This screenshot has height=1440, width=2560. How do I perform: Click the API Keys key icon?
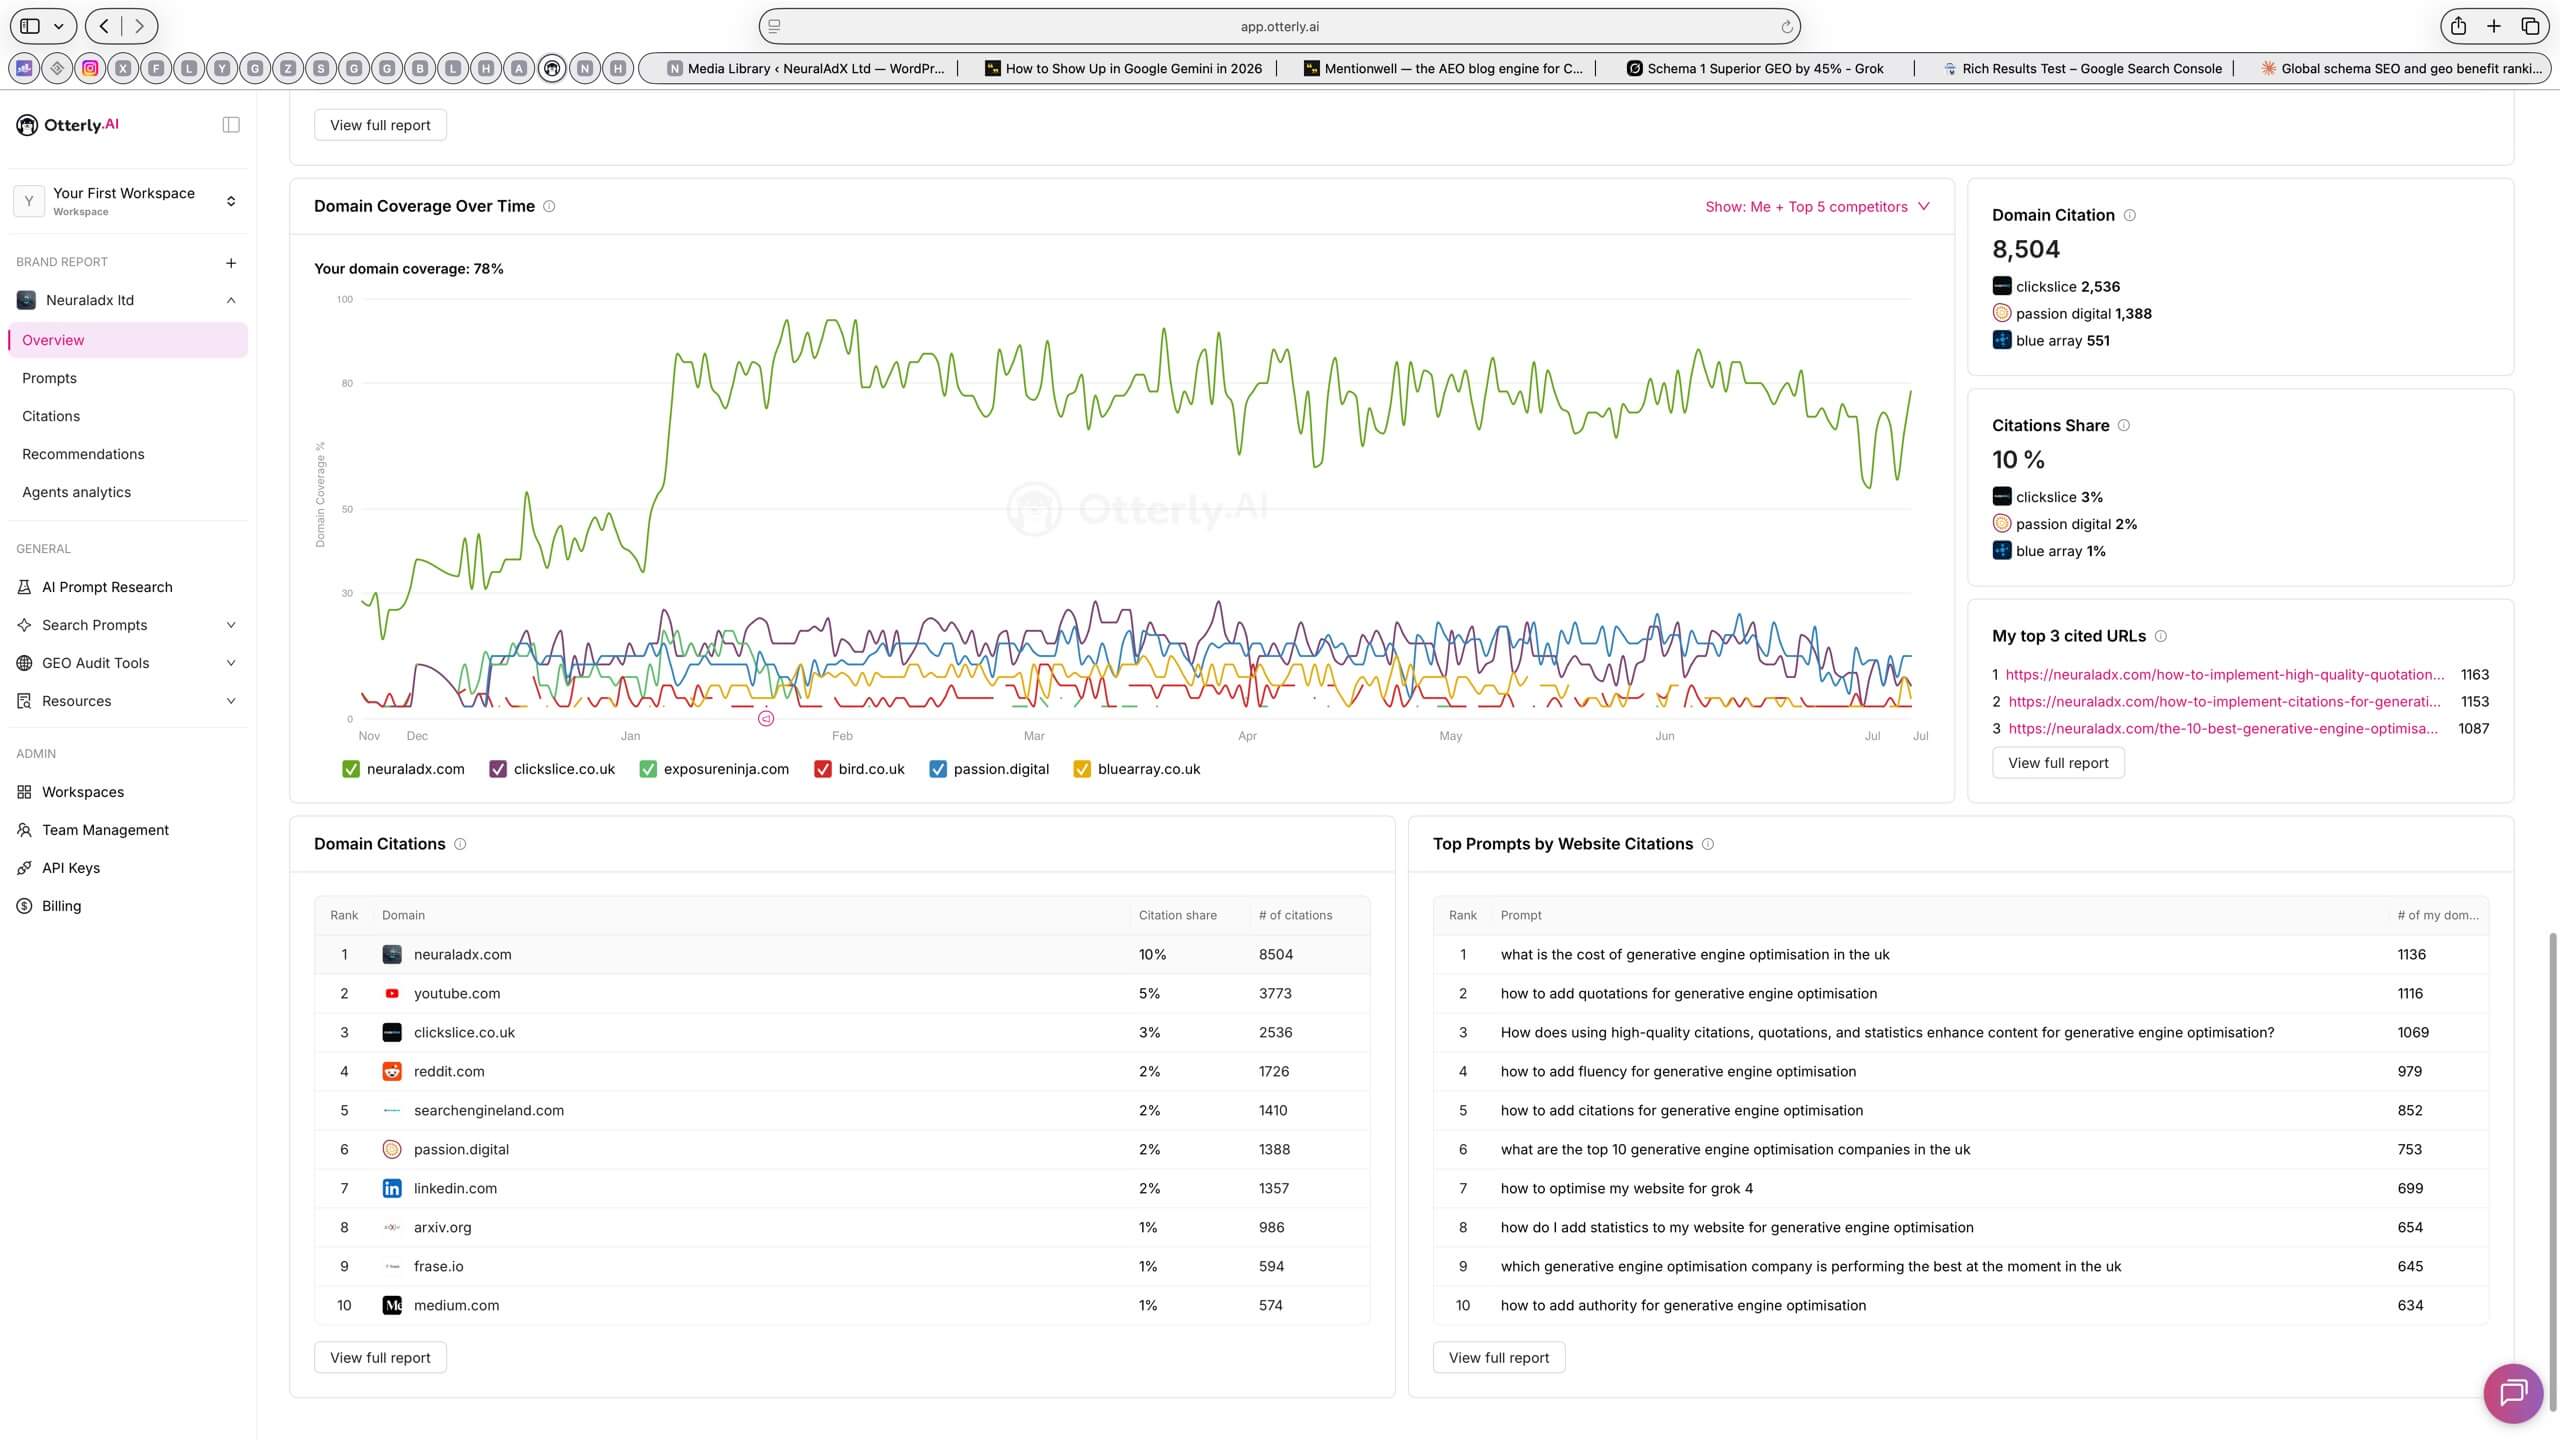pos(24,868)
